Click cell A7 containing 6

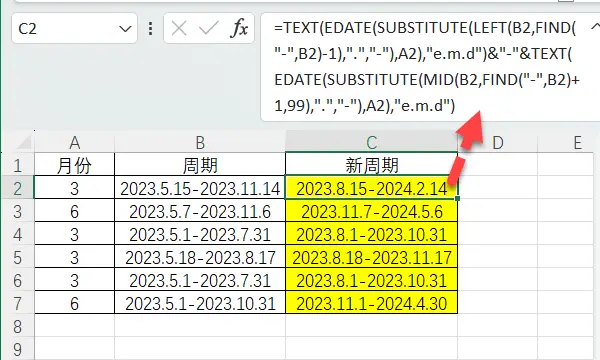[x=75, y=303]
